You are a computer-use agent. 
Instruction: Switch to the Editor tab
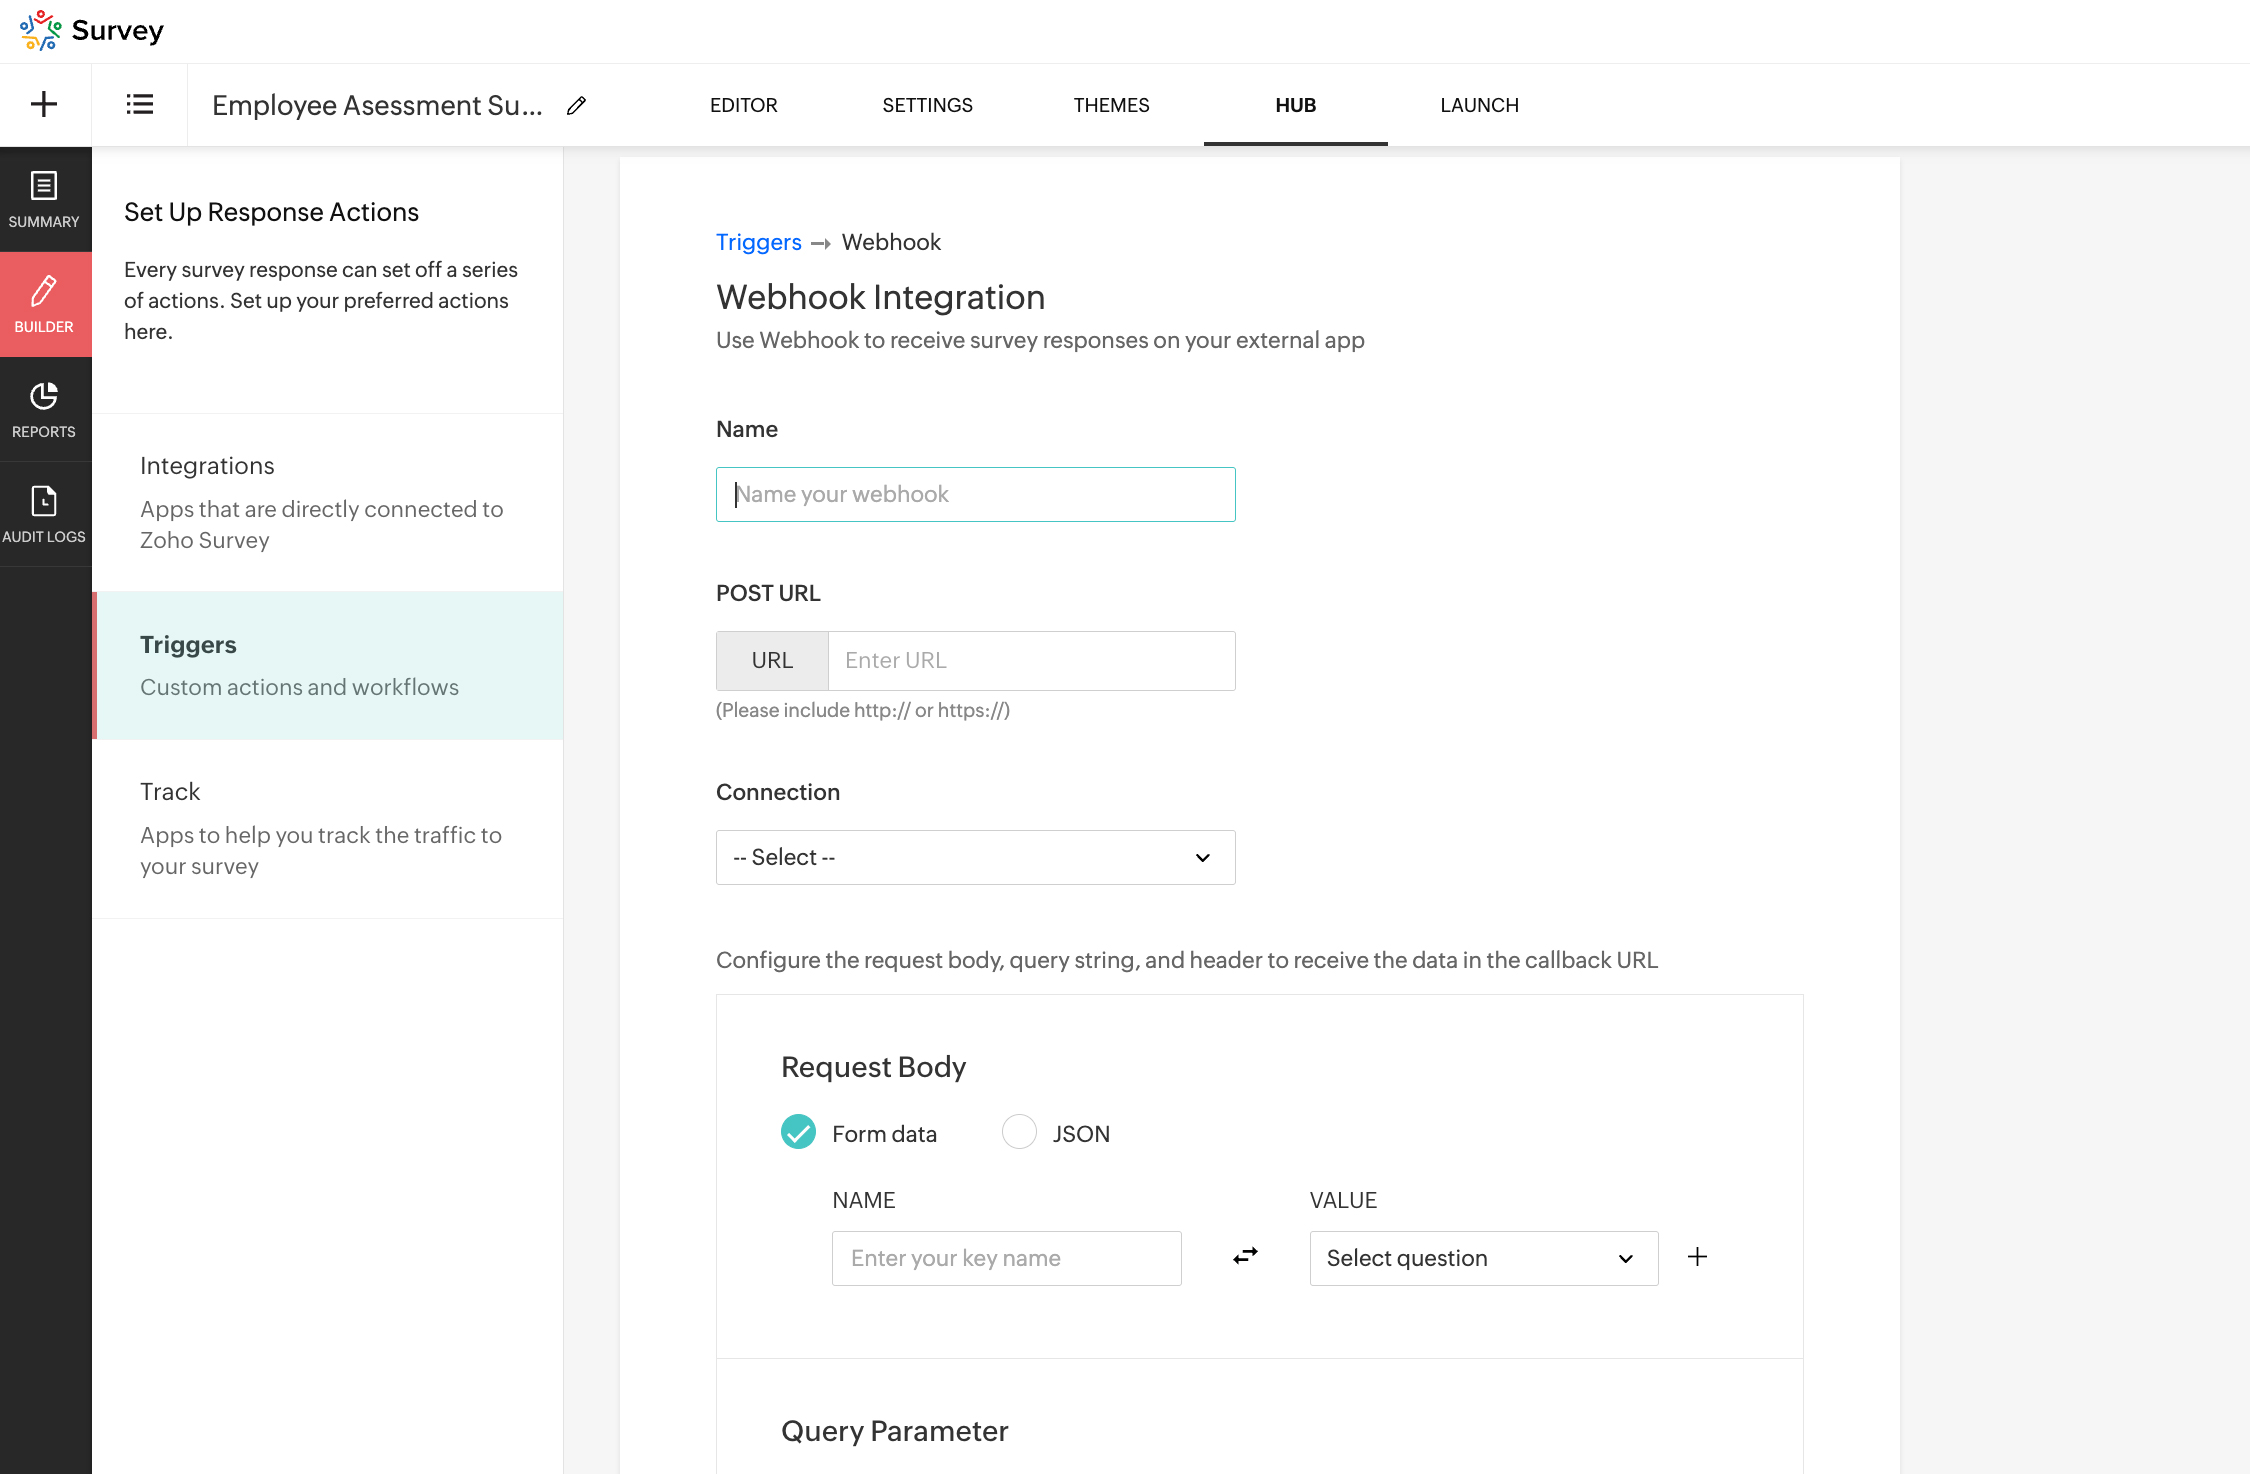tap(743, 105)
